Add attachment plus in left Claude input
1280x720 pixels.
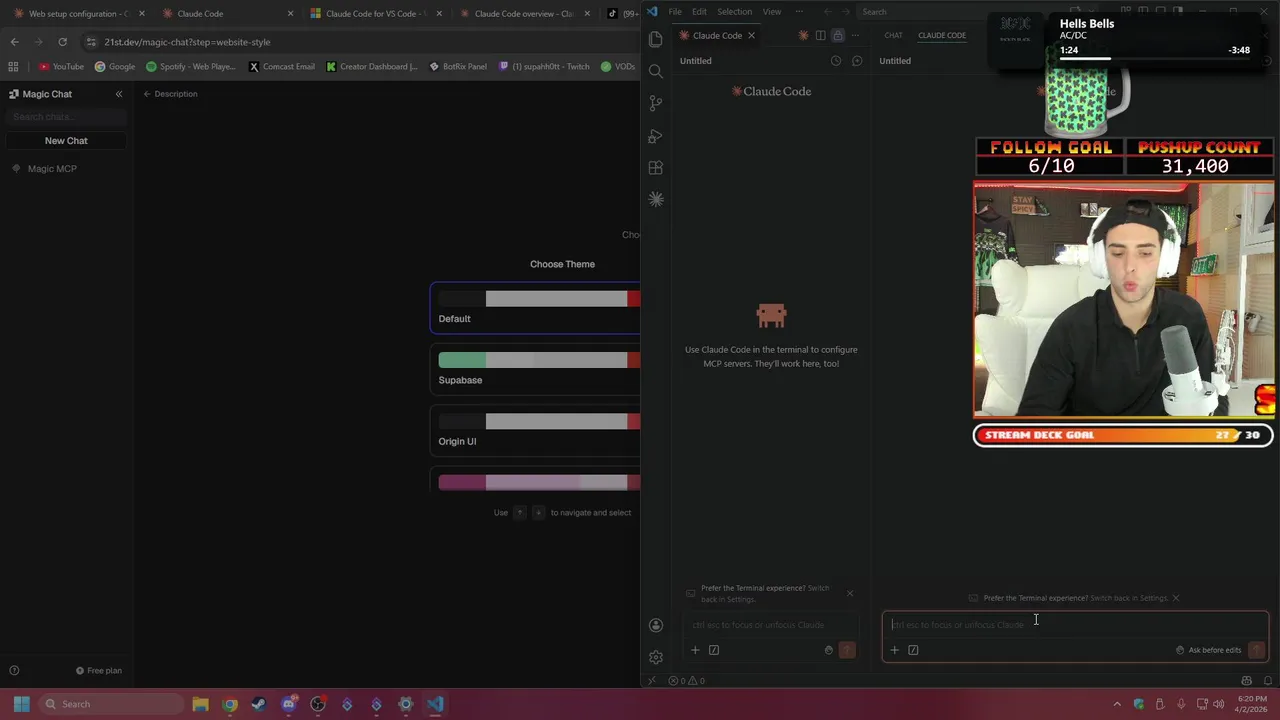[x=695, y=650]
